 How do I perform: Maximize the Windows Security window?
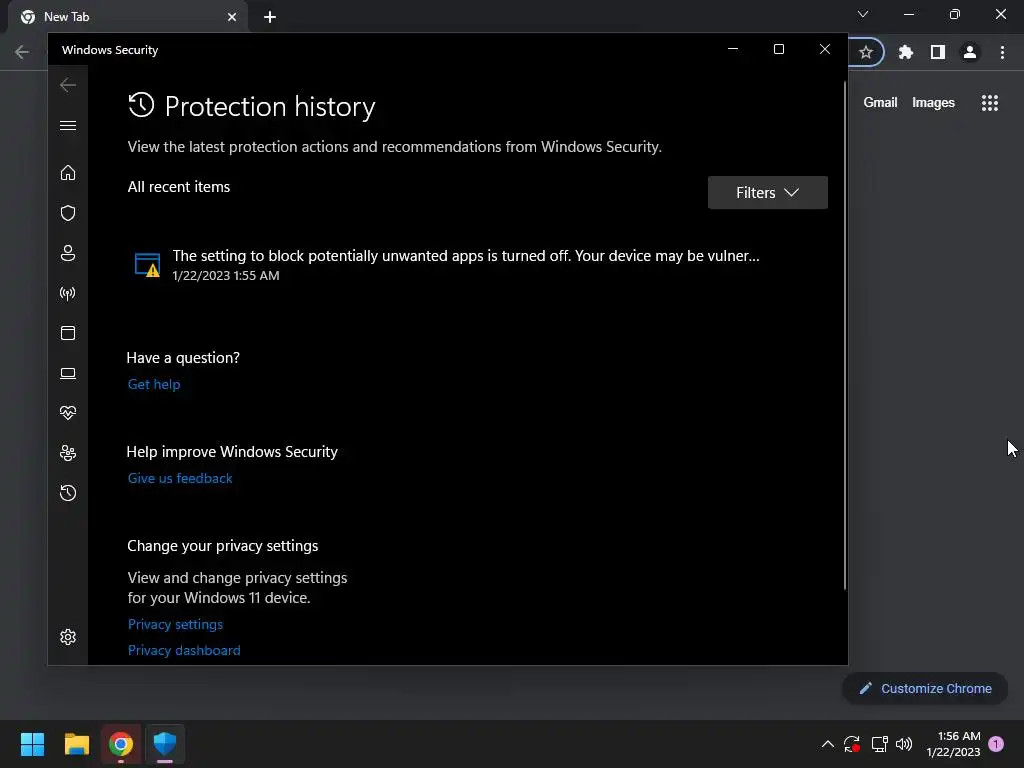[x=778, y=50]
